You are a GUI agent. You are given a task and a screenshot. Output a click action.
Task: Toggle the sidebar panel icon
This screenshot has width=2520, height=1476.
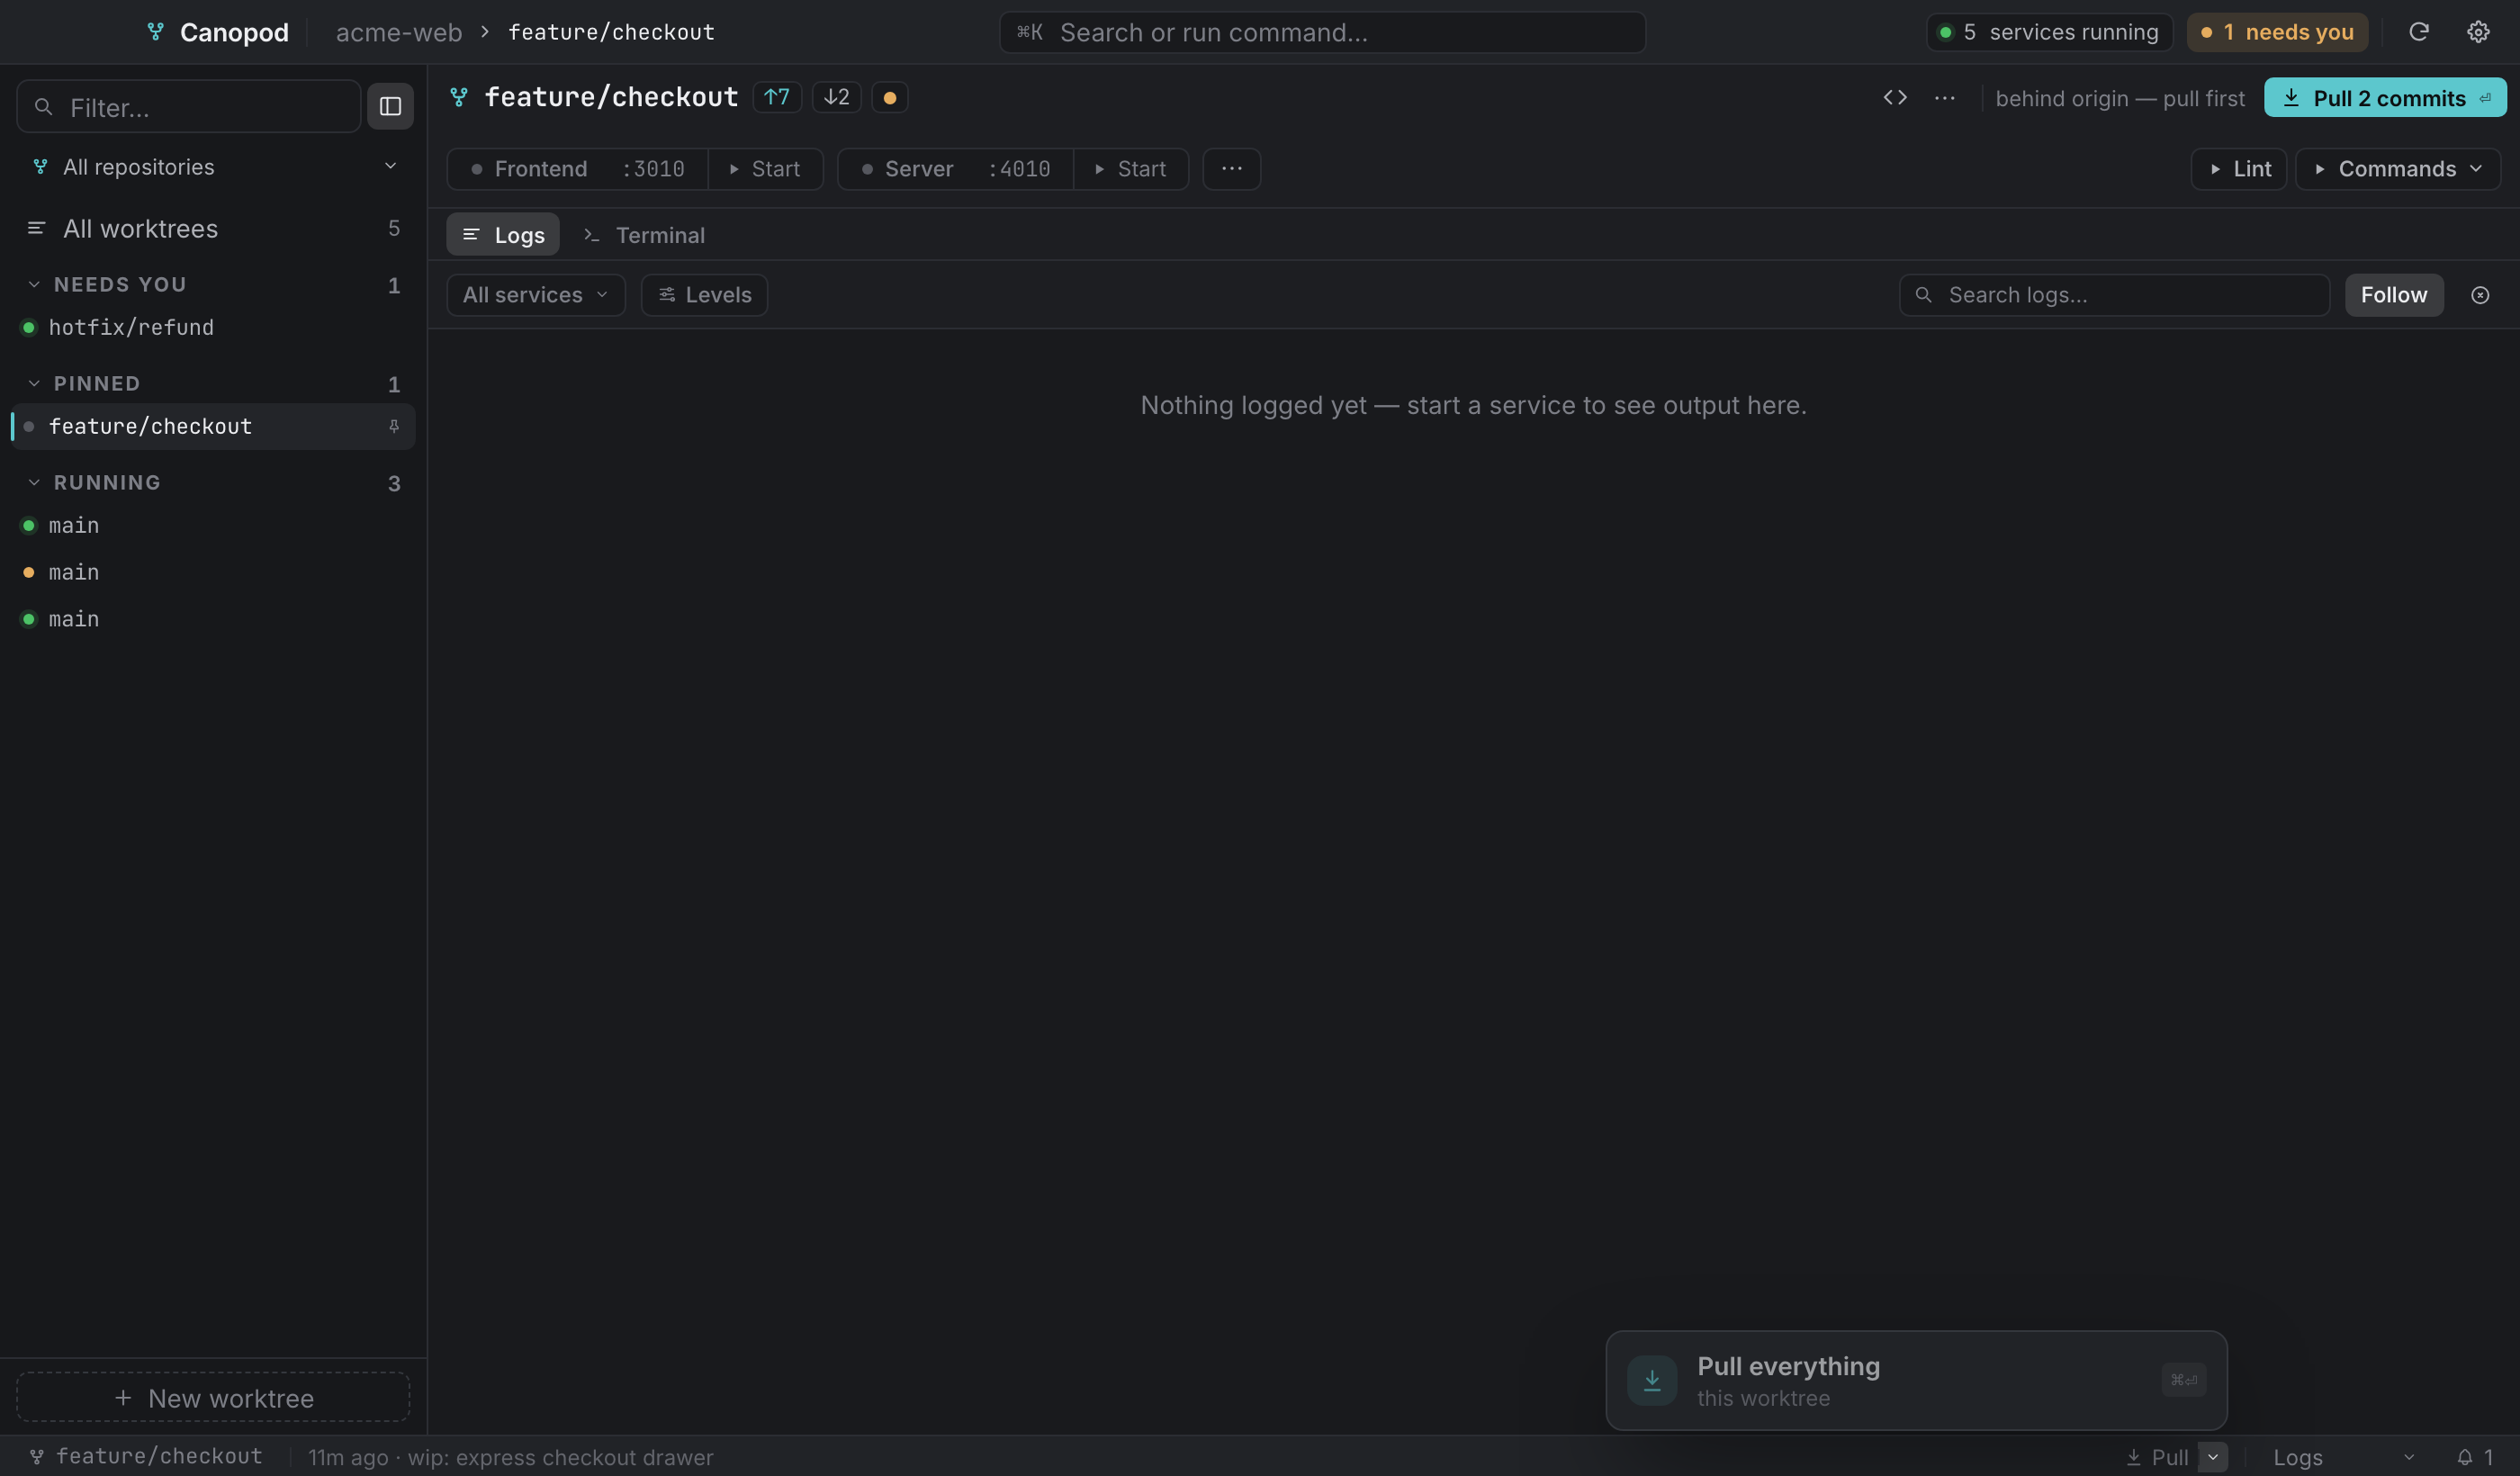point(390,106)
